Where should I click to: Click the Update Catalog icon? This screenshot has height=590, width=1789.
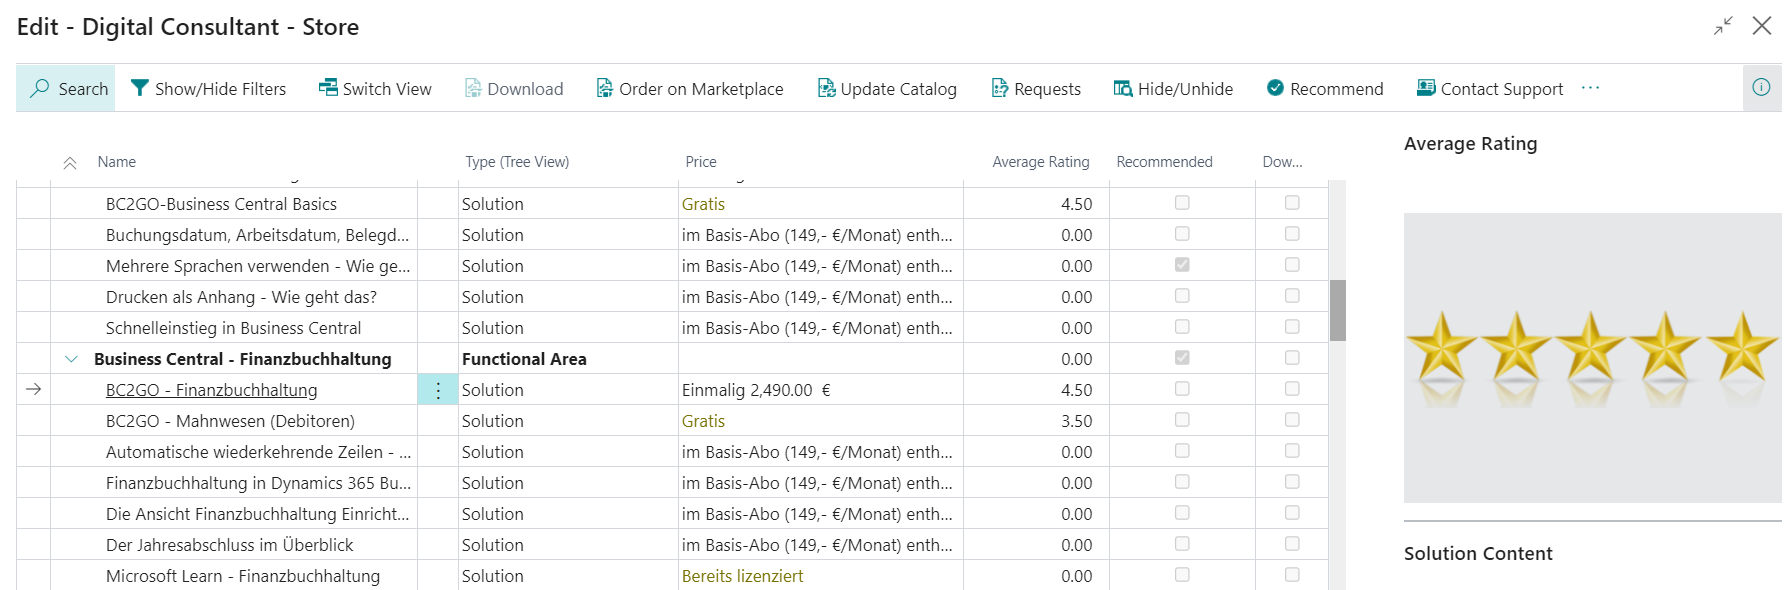click(826, 88)
